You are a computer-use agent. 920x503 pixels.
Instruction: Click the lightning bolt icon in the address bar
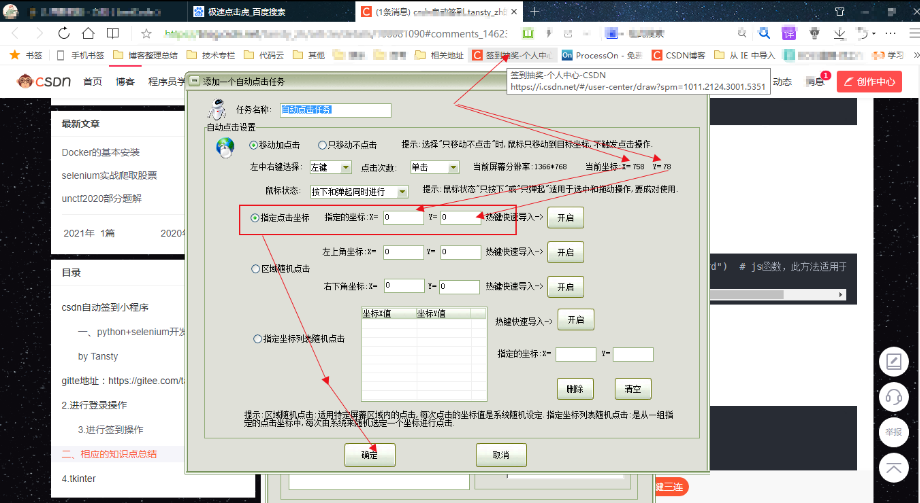pos(549,33)
